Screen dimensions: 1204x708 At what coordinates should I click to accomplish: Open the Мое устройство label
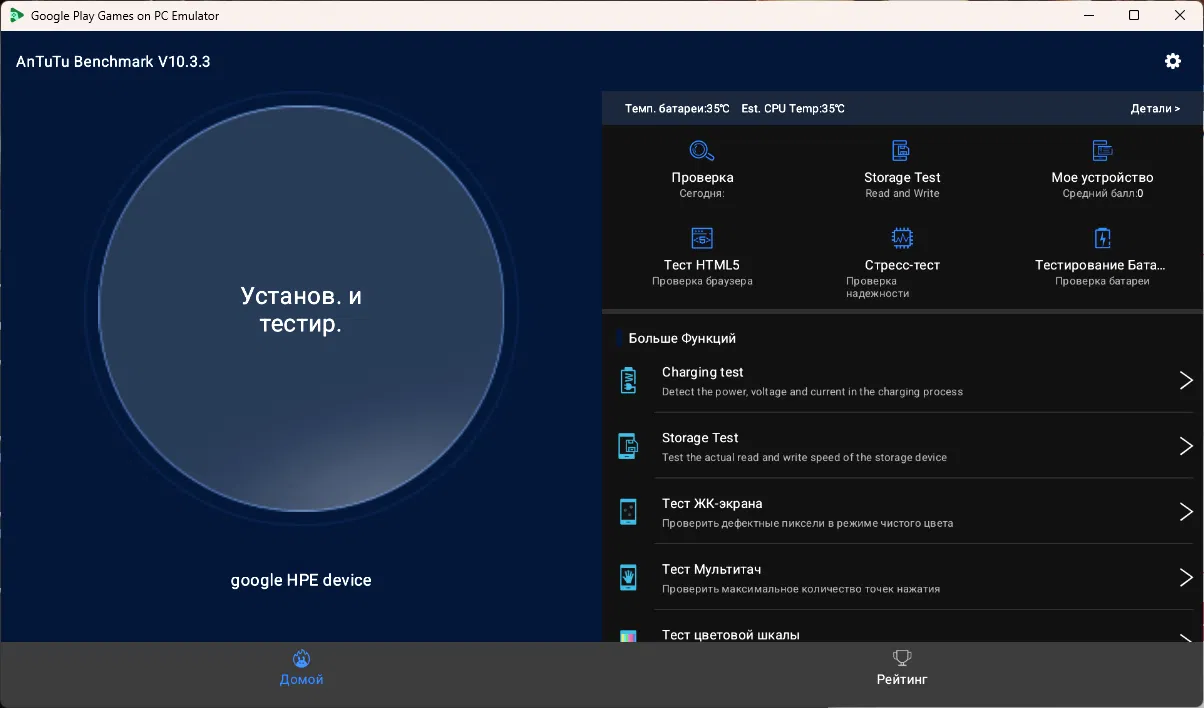point(1102,177)
